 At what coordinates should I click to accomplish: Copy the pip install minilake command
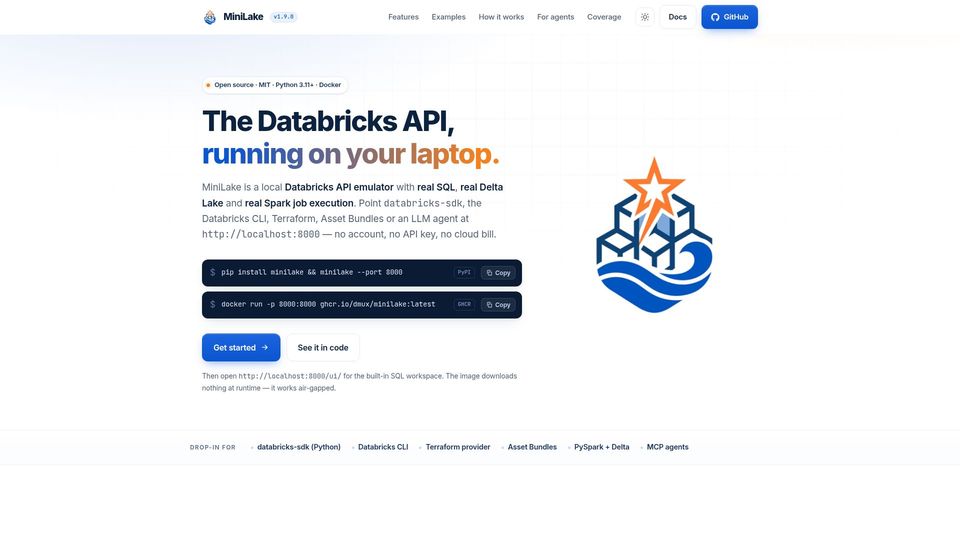(x=498, y=272)
